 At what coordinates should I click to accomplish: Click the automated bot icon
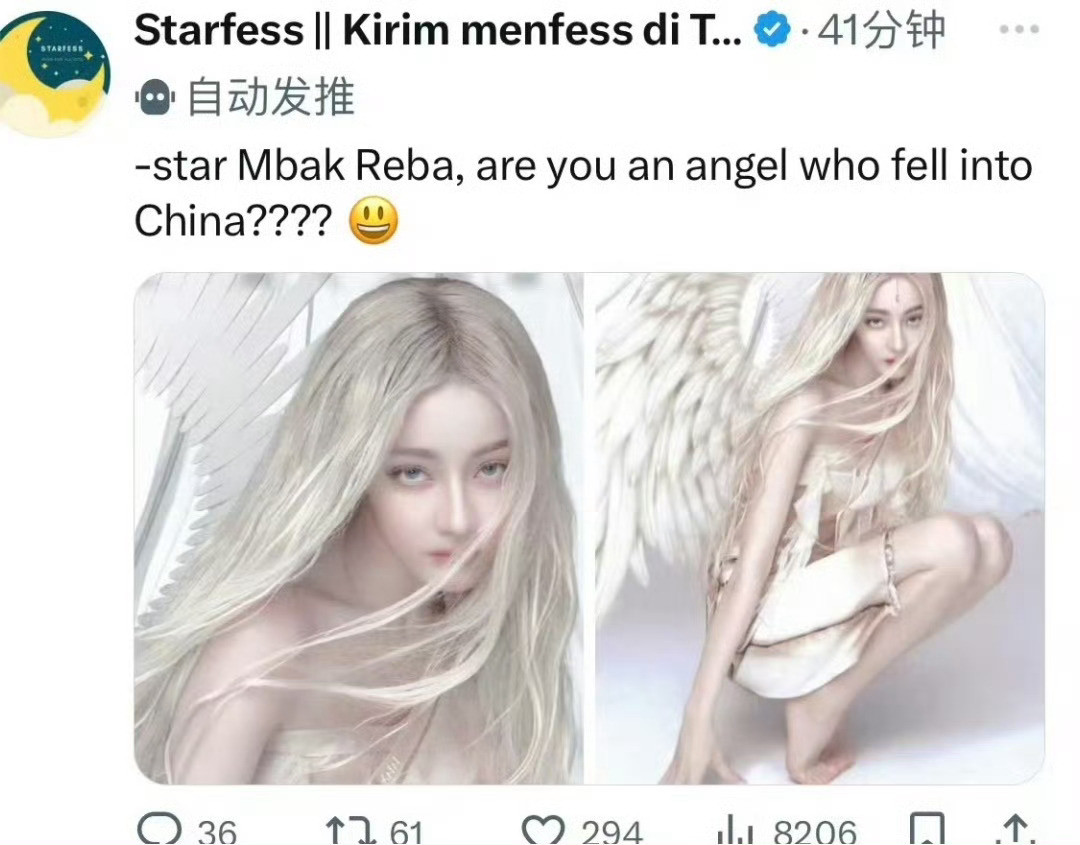point(155,97)
